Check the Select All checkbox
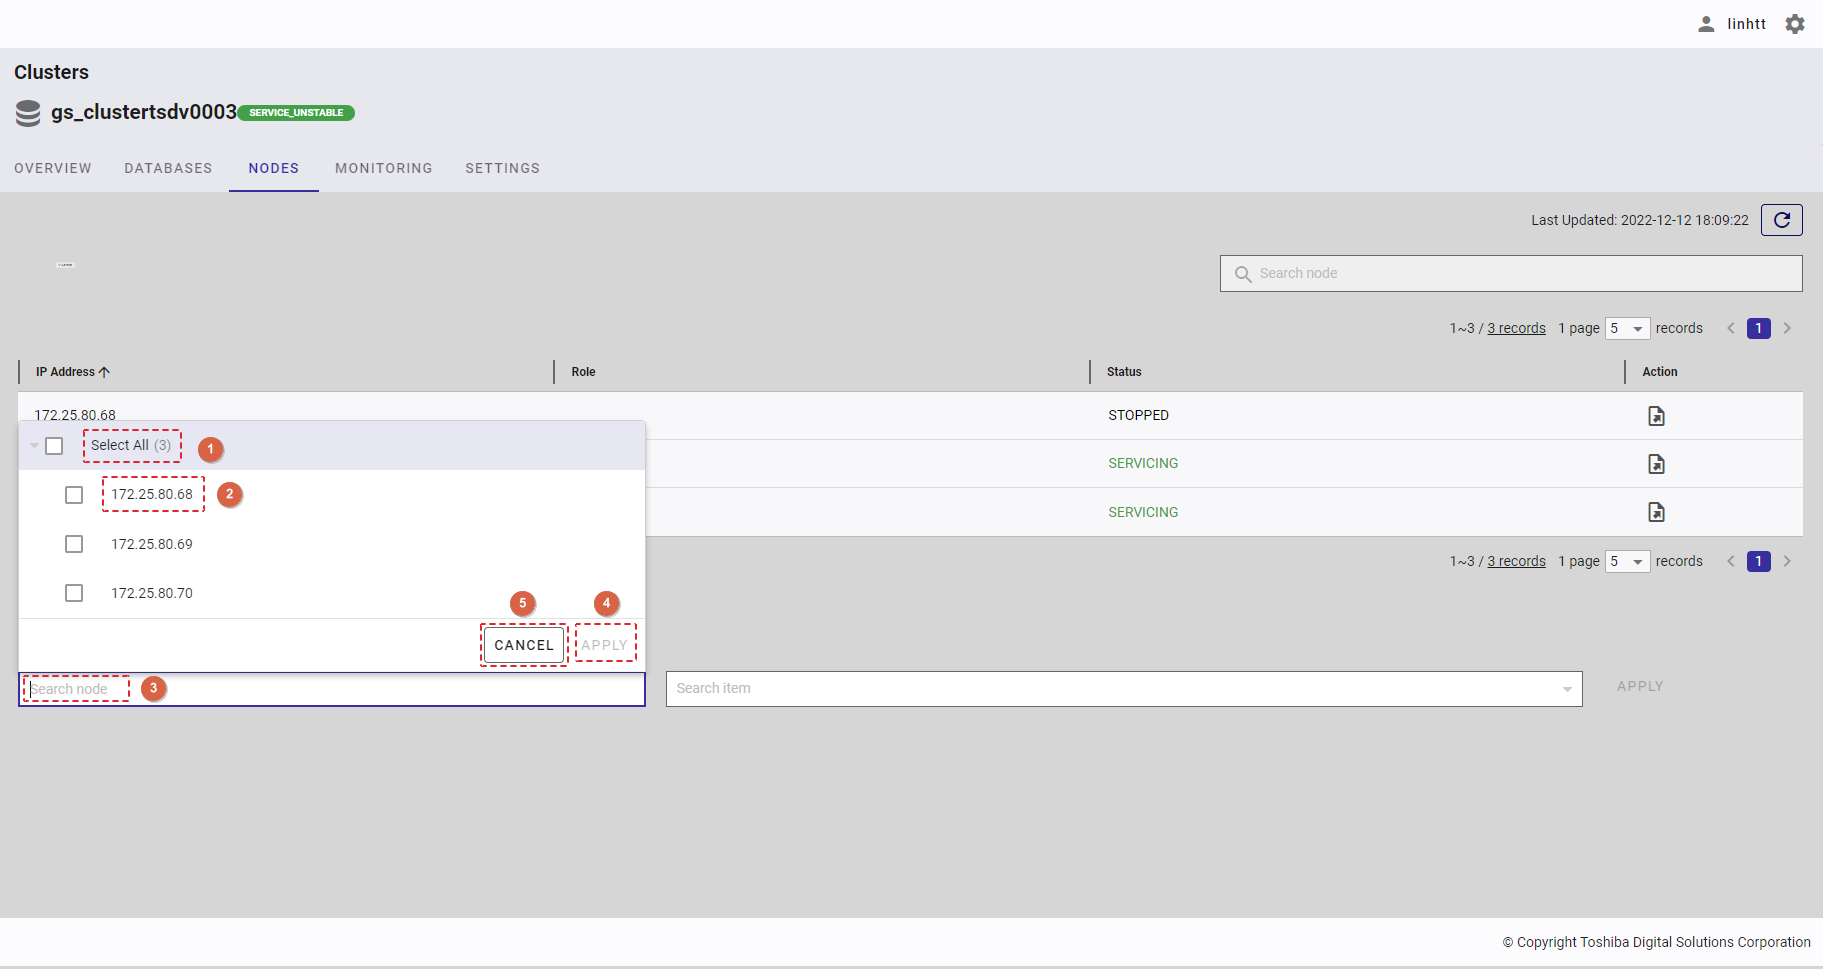1823x969 pixels. [54, 446]
